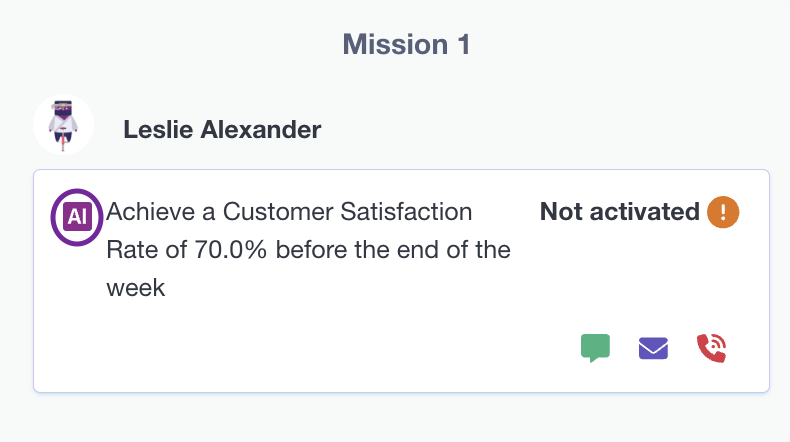Click the Not activated status label

tap(620, 212)
